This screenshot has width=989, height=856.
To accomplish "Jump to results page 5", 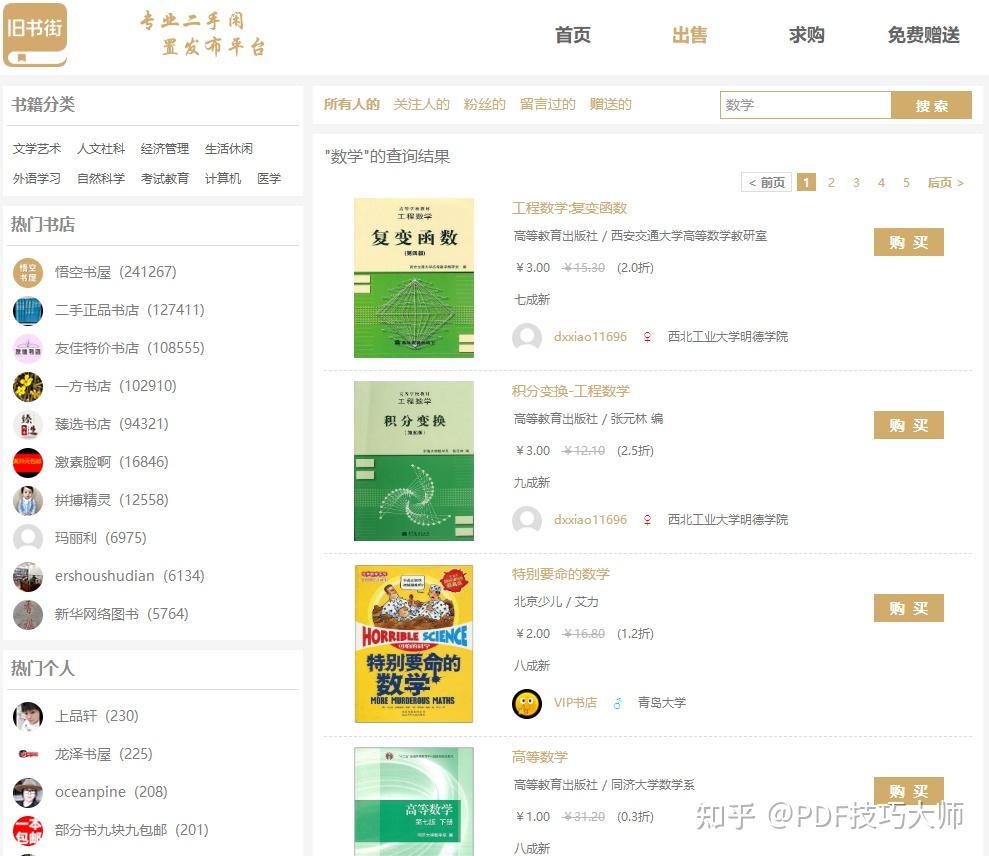I will (906, 182).
